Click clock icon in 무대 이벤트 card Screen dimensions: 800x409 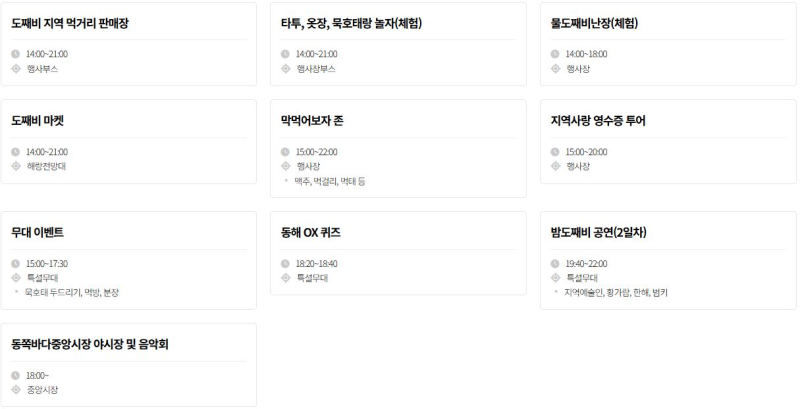point(16,264)
